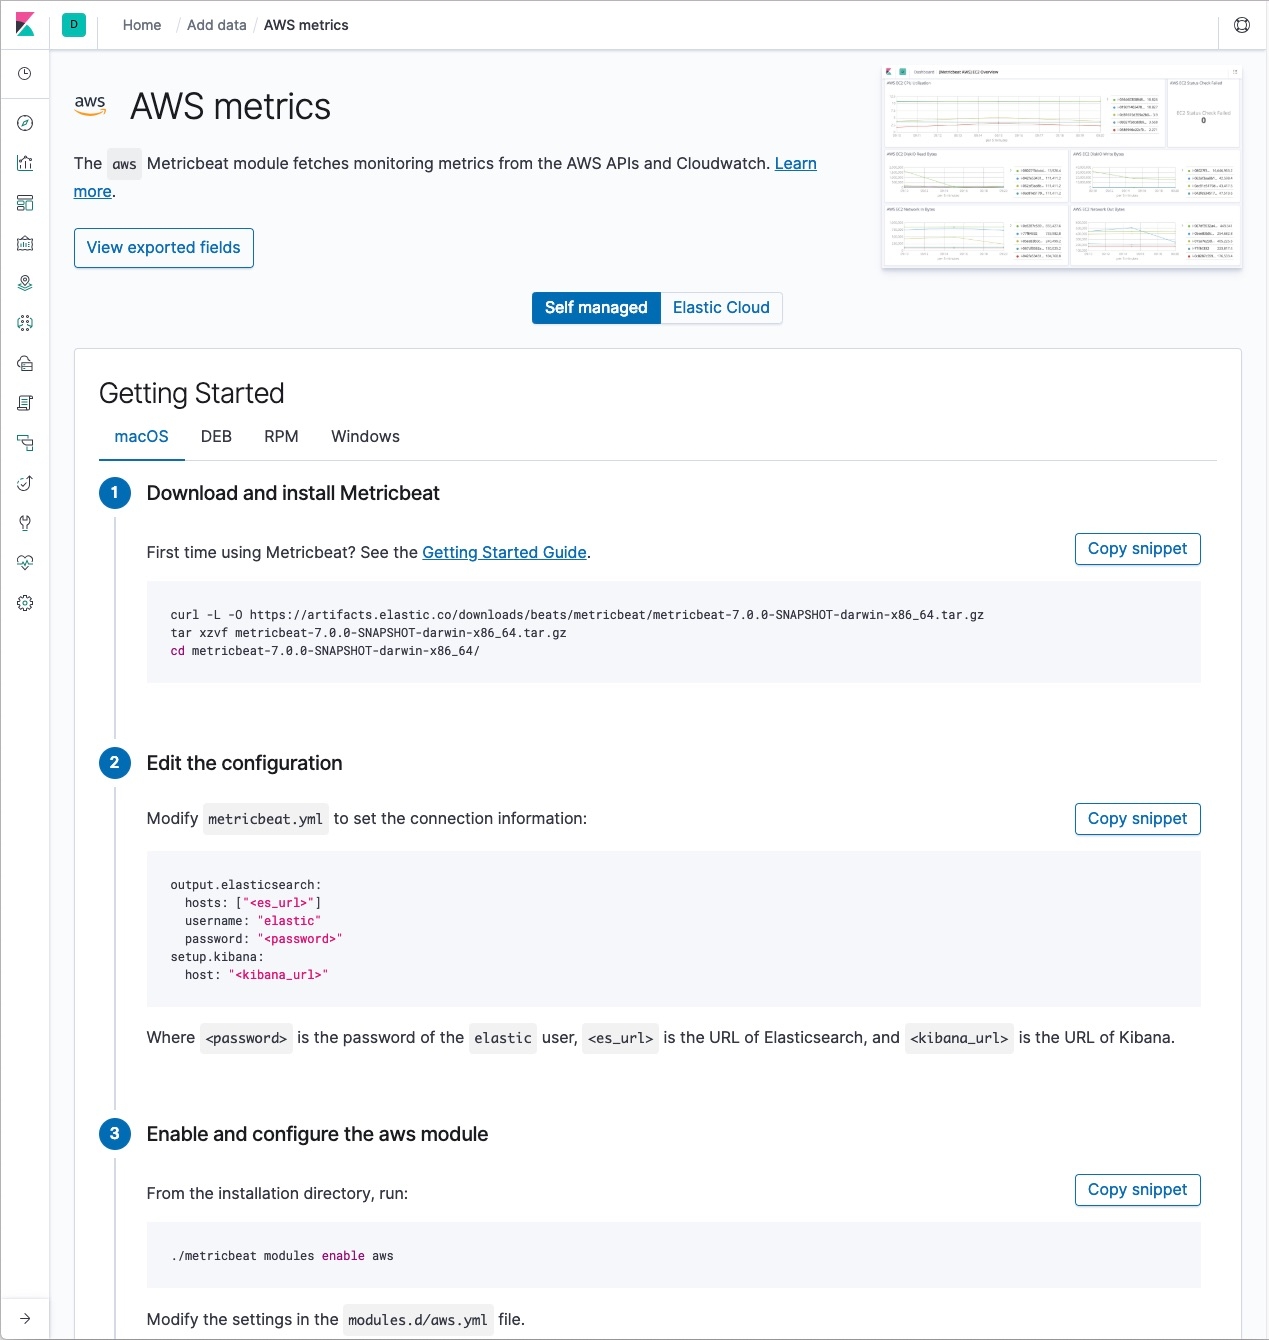The height and width of the screenshot is (1340, 1269).
Task: Expand sidebar with arrow icon
Action: [25, 1318]
